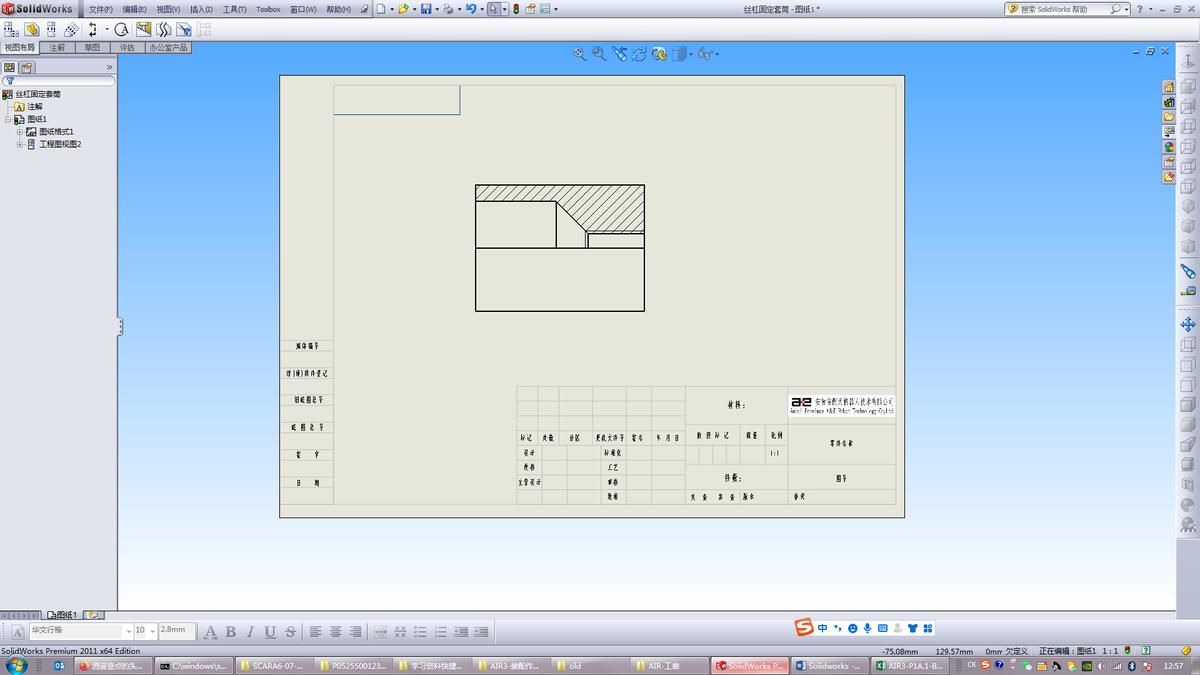Toggle bold text formatting
This screenshot has height=675, width=1200.
[230, 631]
